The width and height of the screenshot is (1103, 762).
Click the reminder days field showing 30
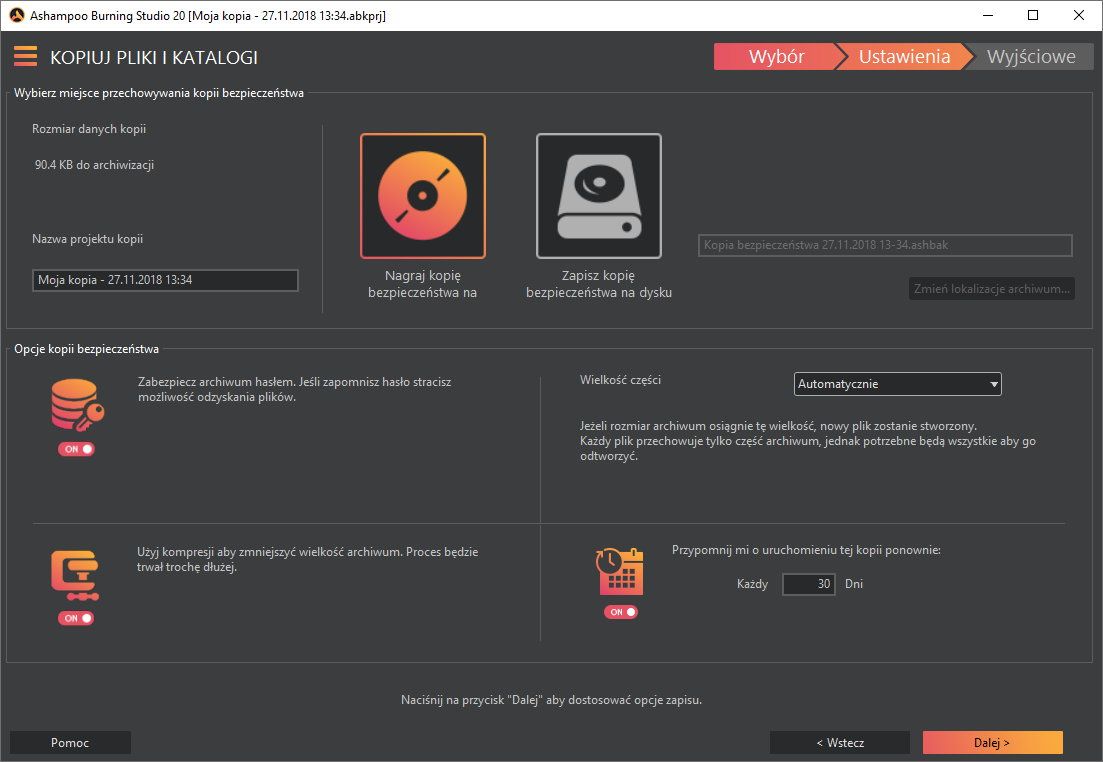coord(809,584)
